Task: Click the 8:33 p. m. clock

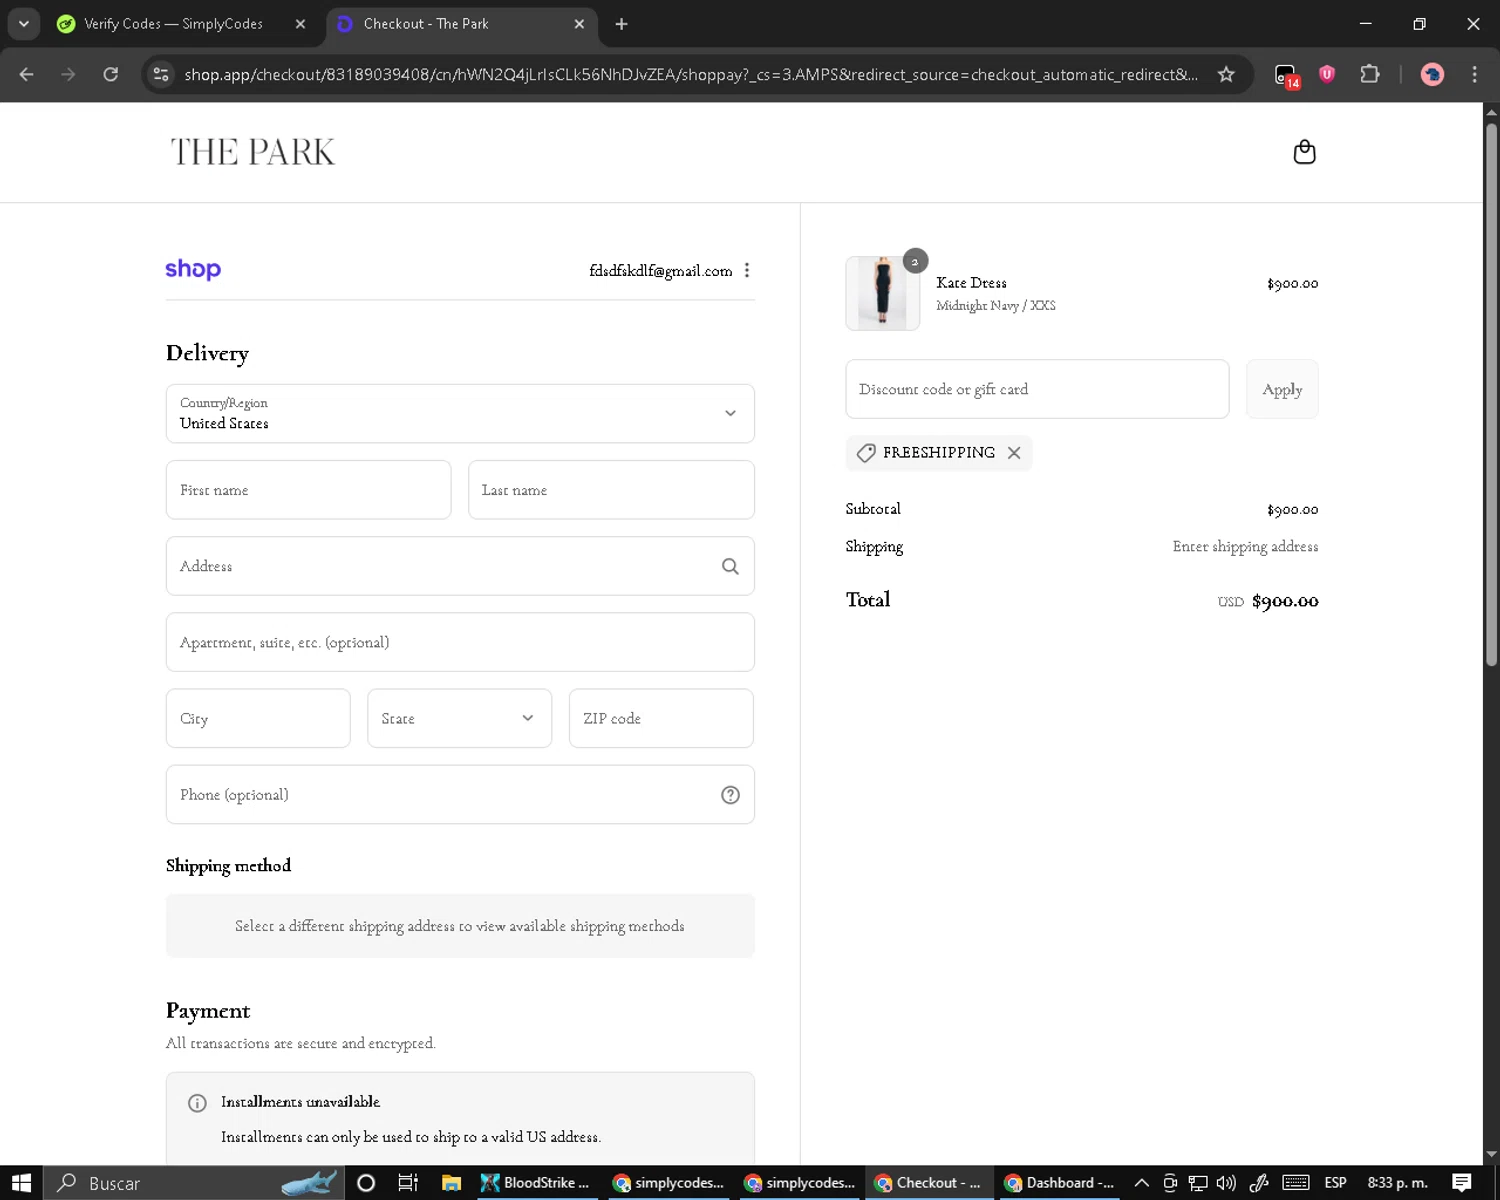Action: tap(1397, 1183)
